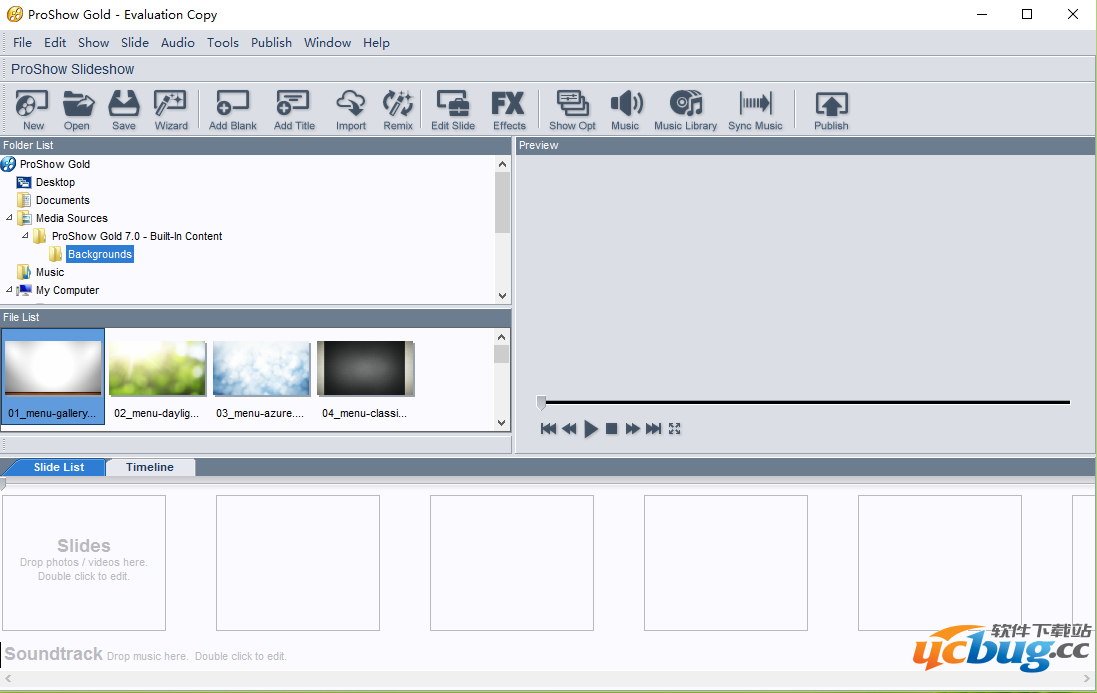Viewport: 1097px width, 693px height.
Task: Click the Publish toolbar icon
Action: pyautogui.click(x=831, y=109)
